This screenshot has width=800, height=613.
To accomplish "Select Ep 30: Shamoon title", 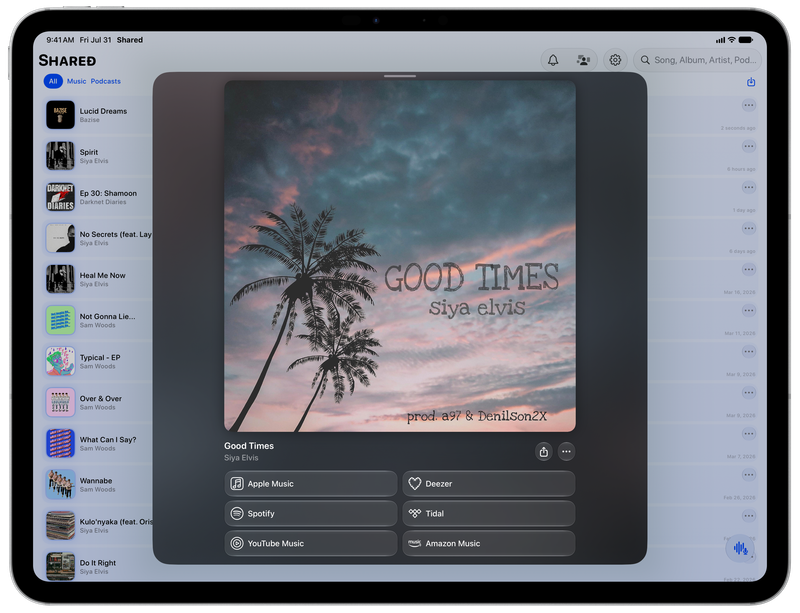I will pos(108,193).
